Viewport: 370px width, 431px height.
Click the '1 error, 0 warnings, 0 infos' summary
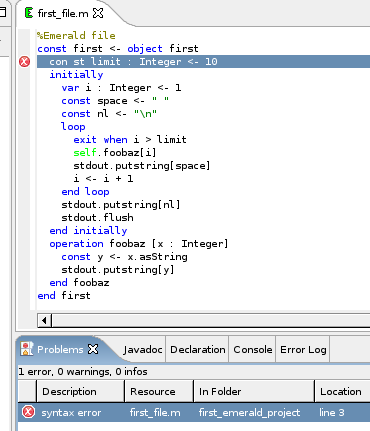point(83,371)
